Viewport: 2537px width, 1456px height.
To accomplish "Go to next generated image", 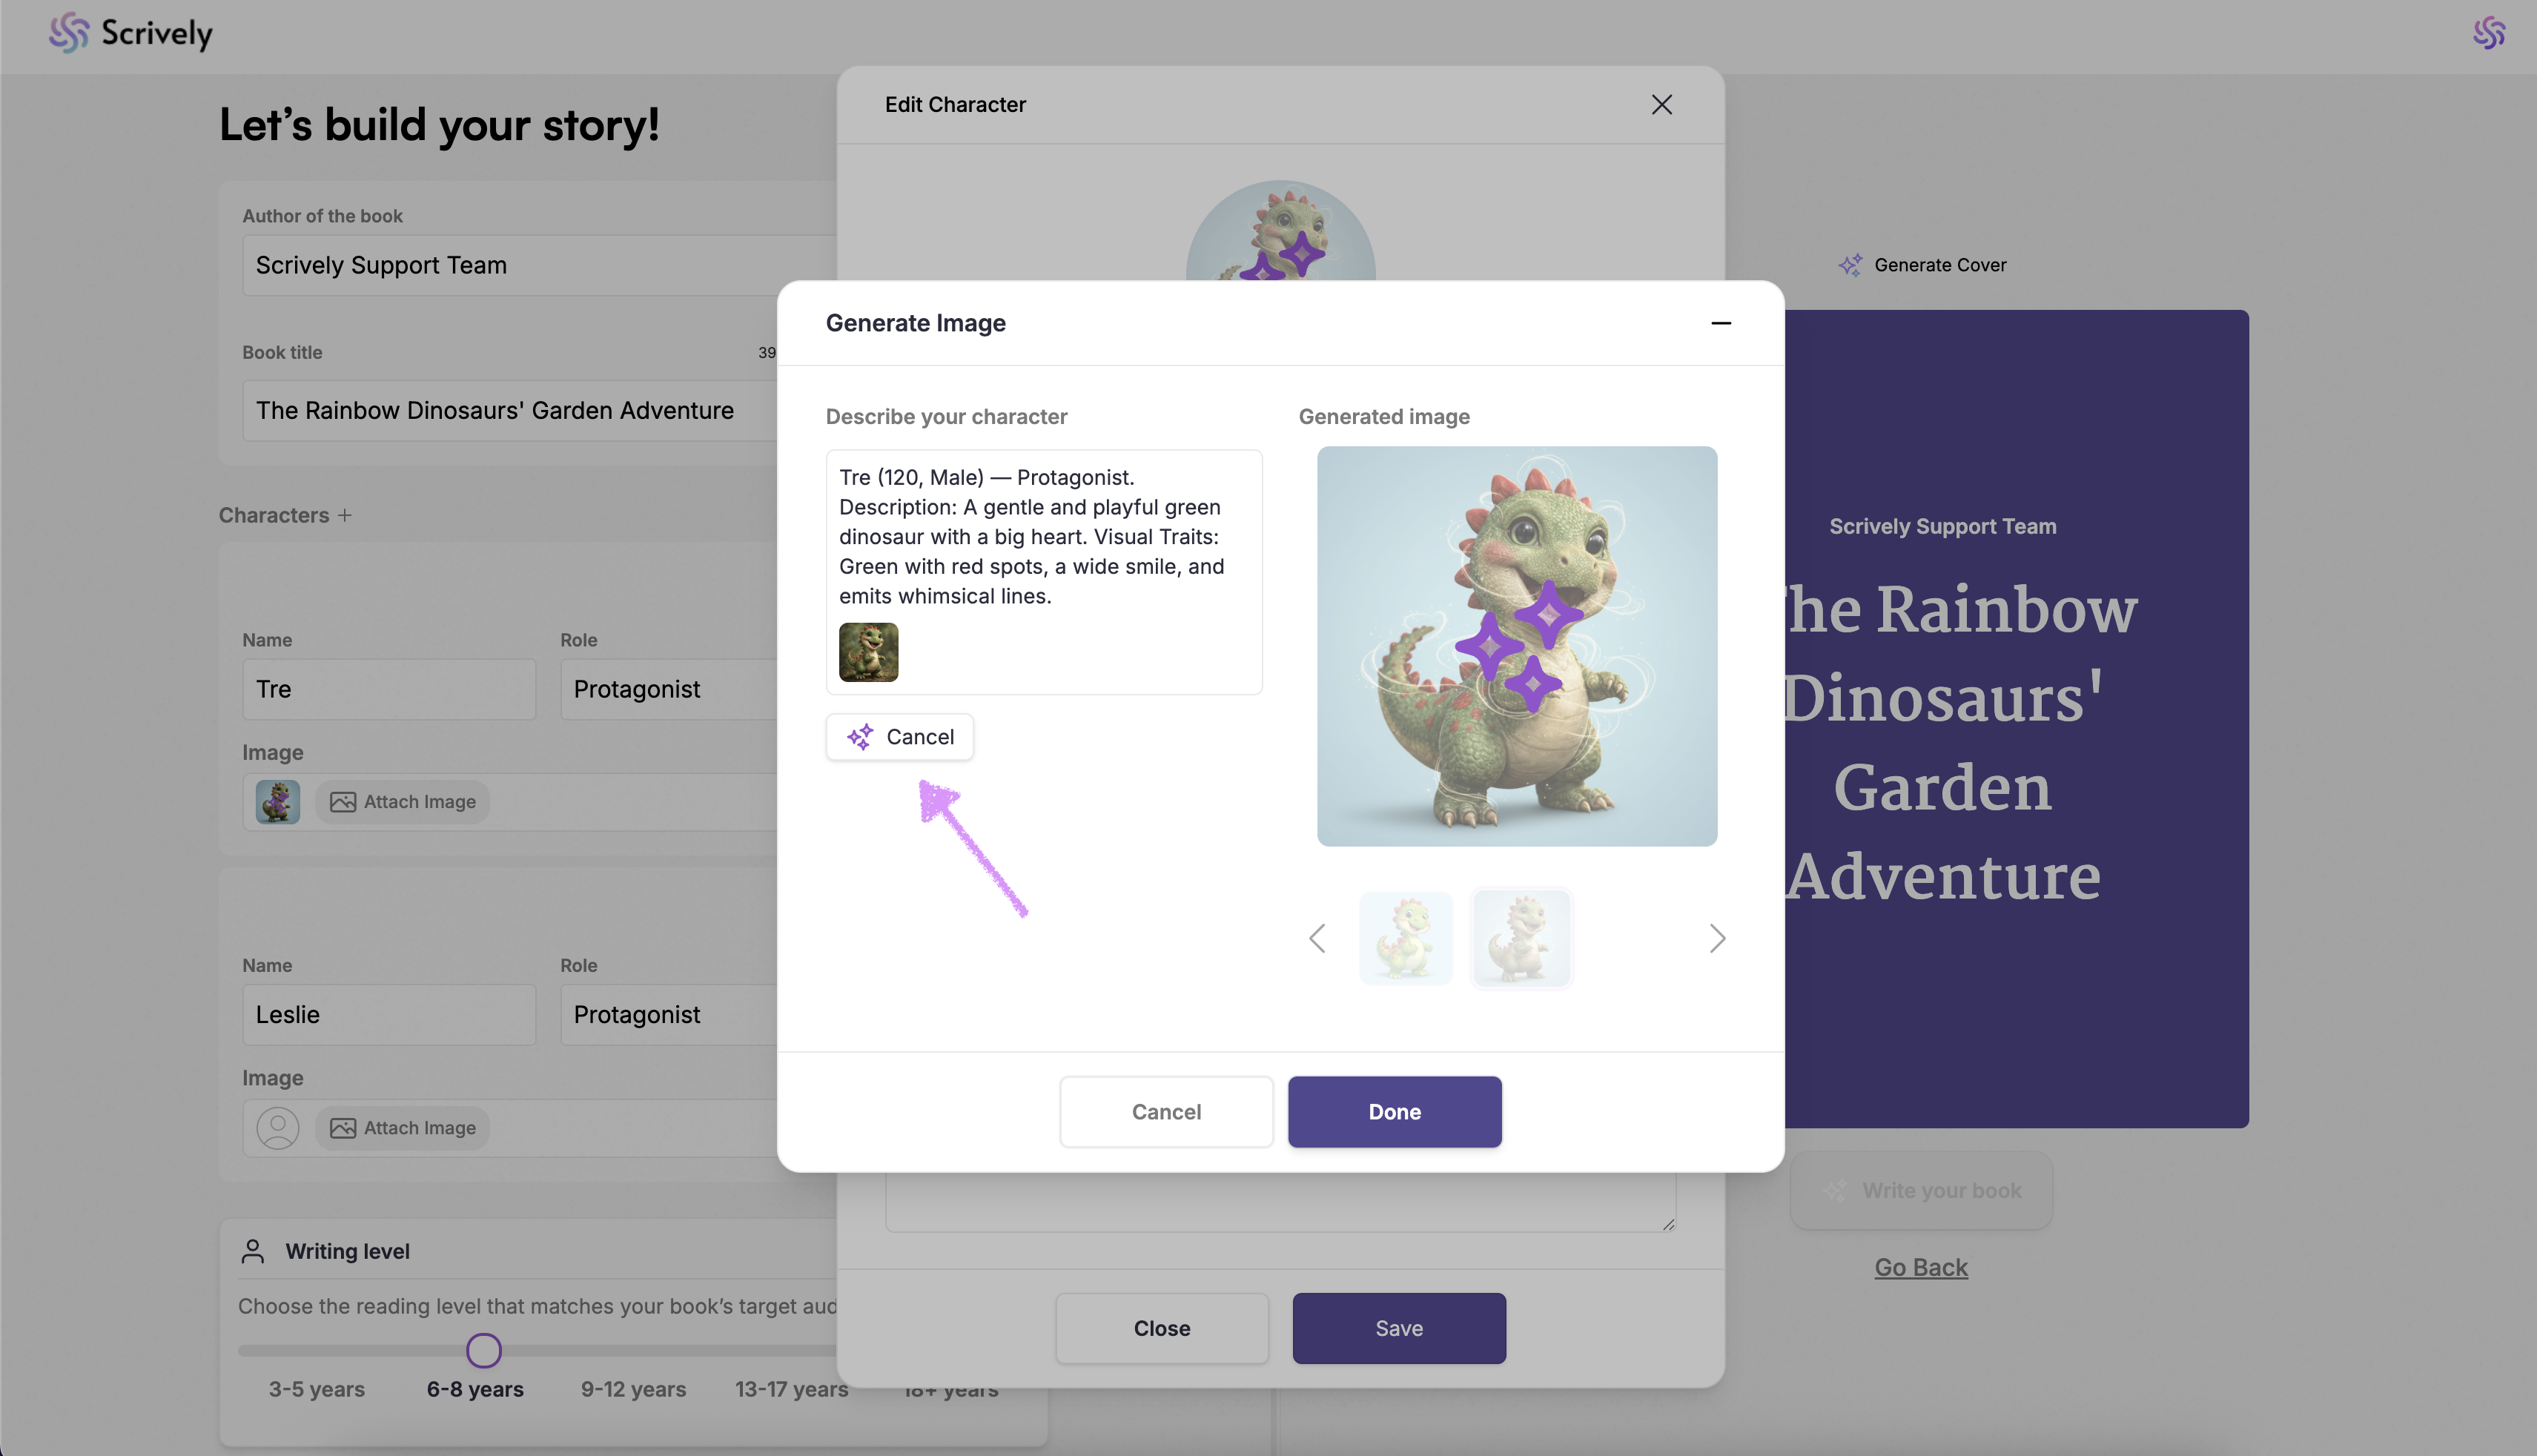I will tap(1717, 938).
